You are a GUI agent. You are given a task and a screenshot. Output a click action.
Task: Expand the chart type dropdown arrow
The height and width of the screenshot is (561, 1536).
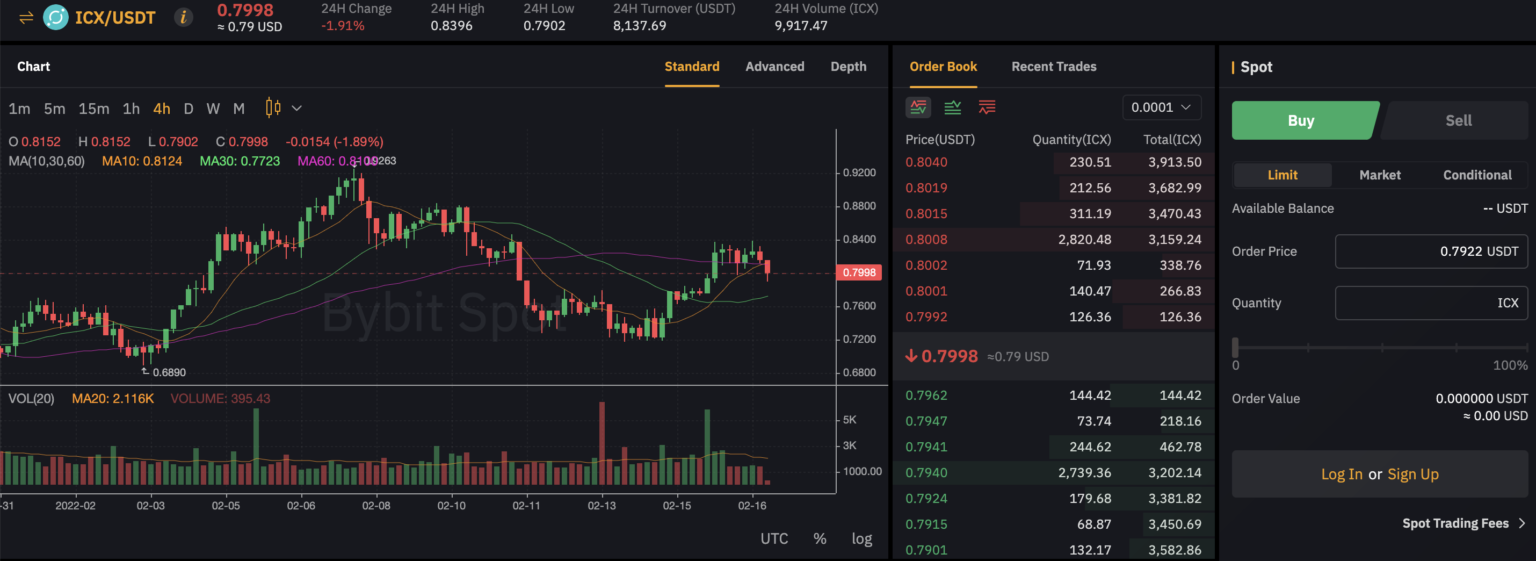coord(296,108)
